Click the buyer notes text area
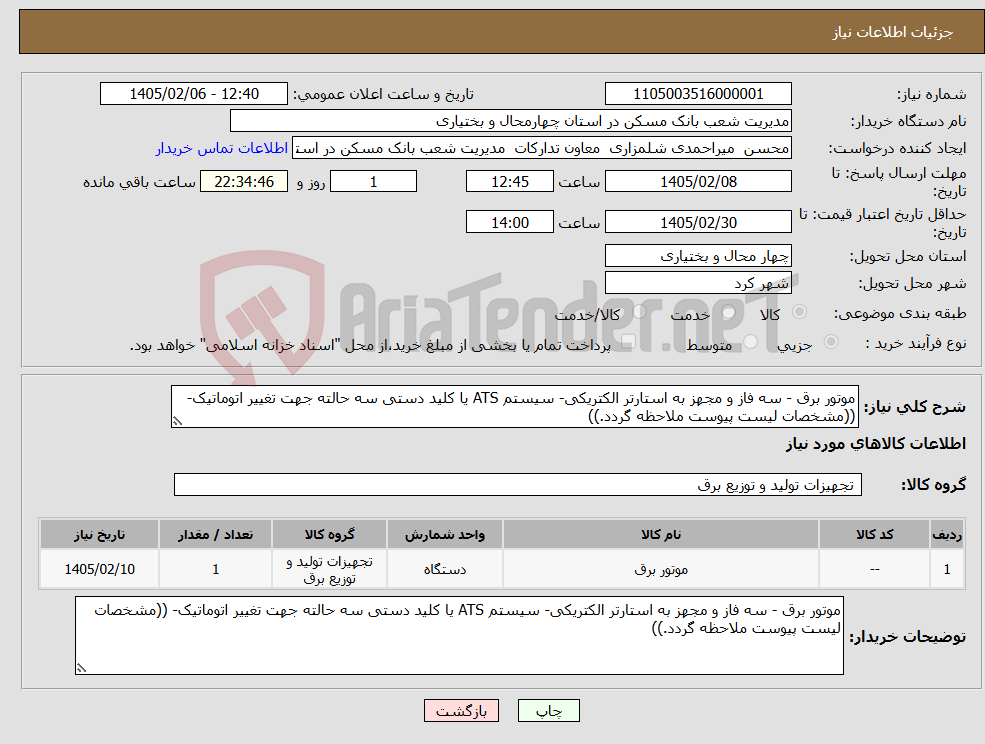The image size is (985, 744). click(x=459, y=635)
